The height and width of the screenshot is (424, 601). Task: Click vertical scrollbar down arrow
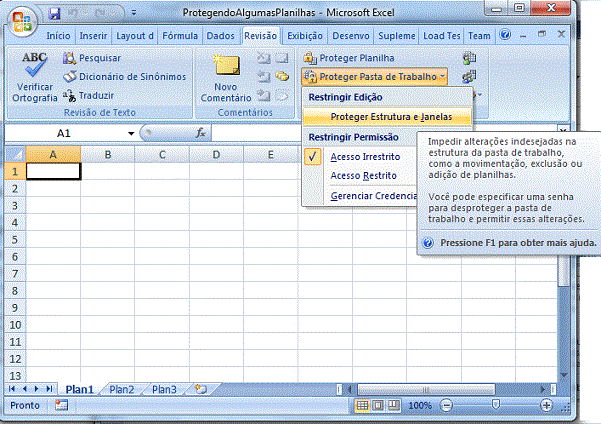click(x=563, y=375)
